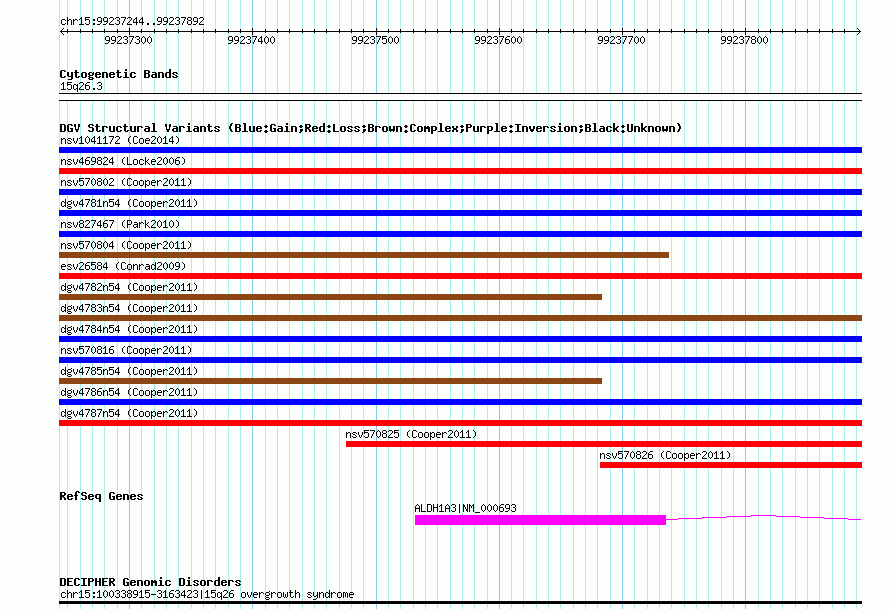Screen dimensions: 890x609
Task: Click the brown nsv570804 complex variant bar
Action: (364, 255)
